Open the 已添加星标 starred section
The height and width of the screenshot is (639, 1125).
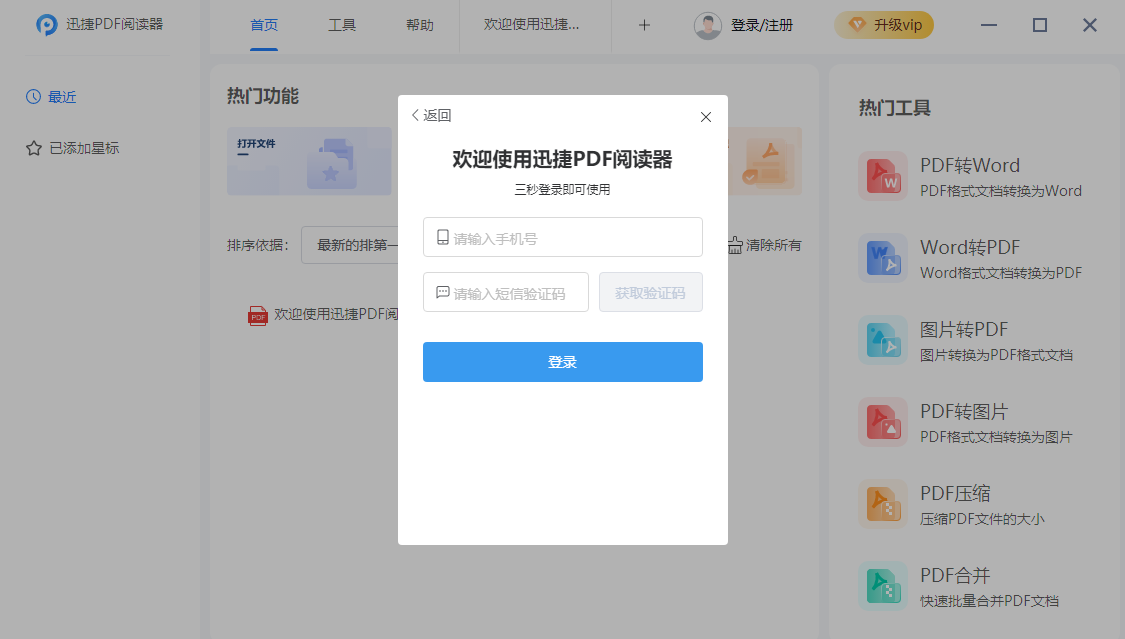click(72, 148)
